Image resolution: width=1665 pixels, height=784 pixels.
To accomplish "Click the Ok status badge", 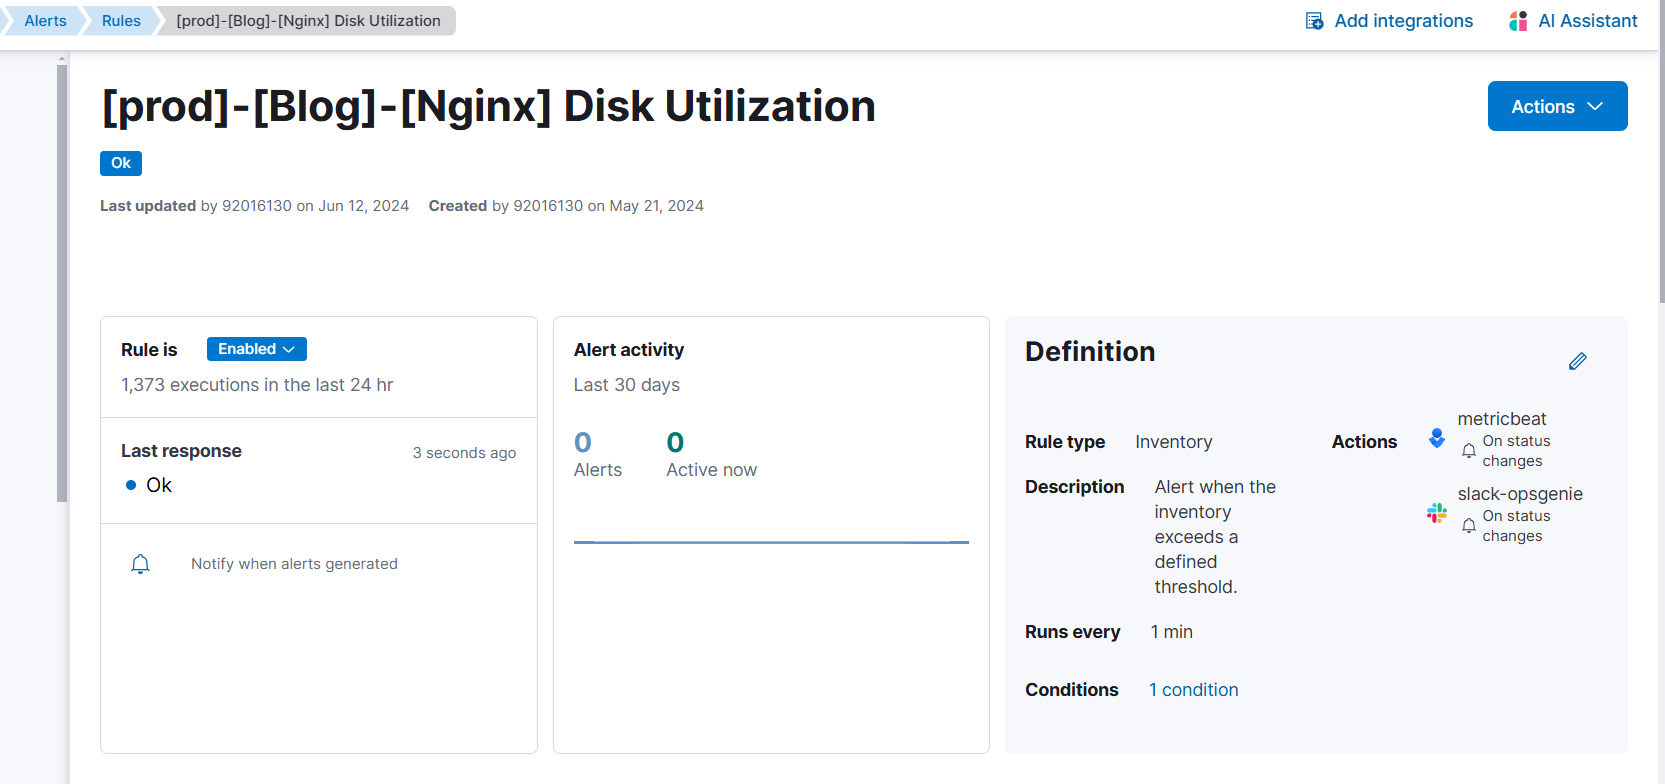I will [121, 163].
